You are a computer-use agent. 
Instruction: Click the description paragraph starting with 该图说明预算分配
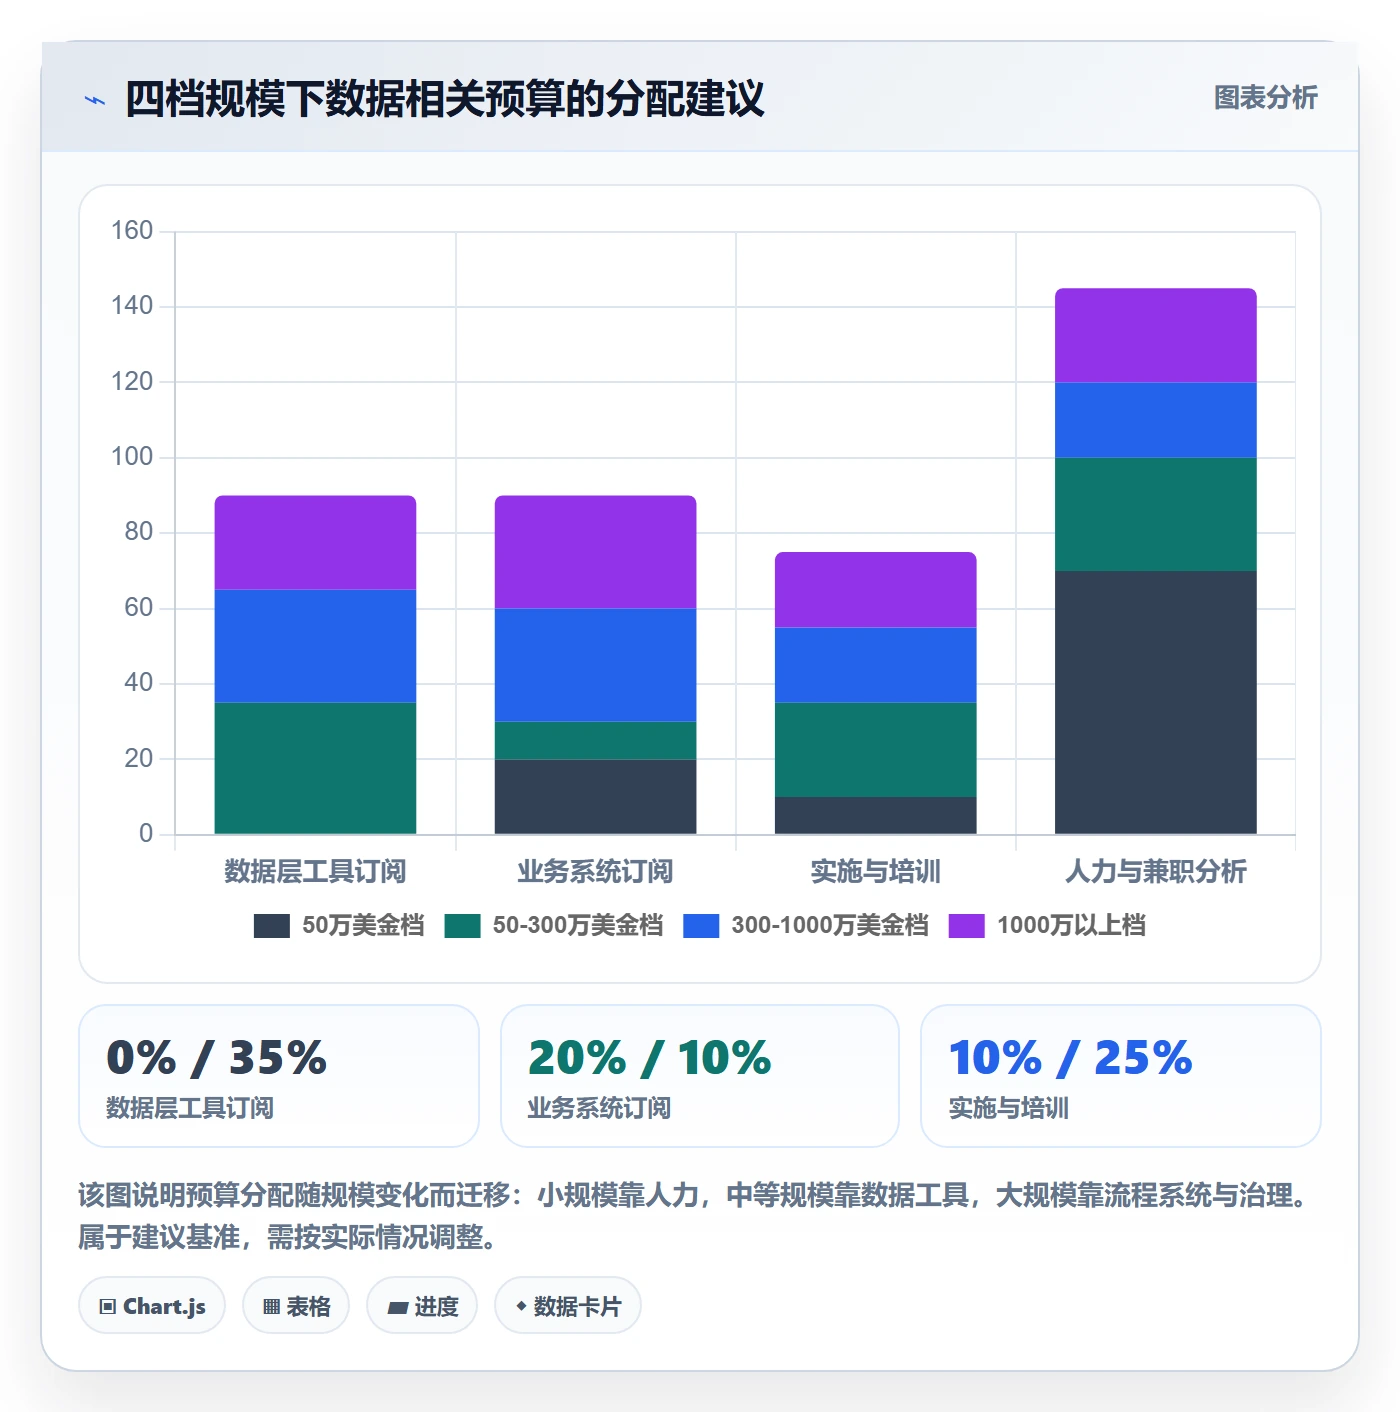point(699,1216)
